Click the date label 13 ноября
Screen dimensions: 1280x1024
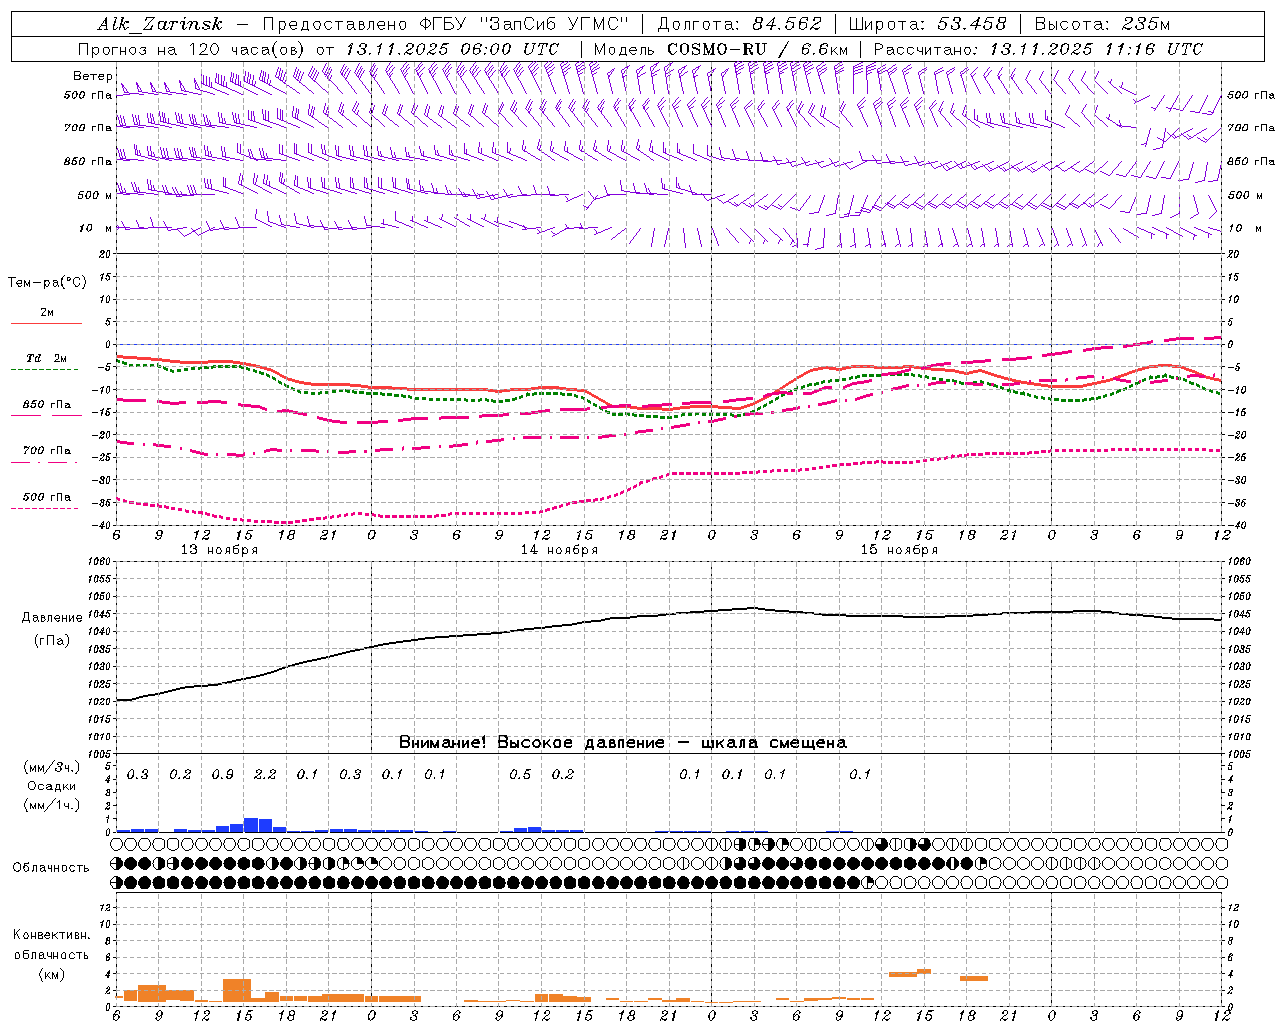[219, 550]
